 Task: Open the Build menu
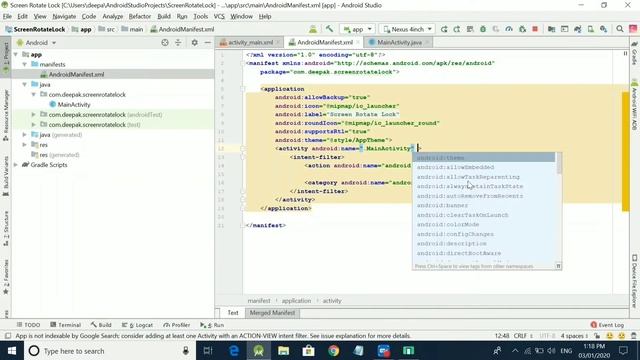164,16
